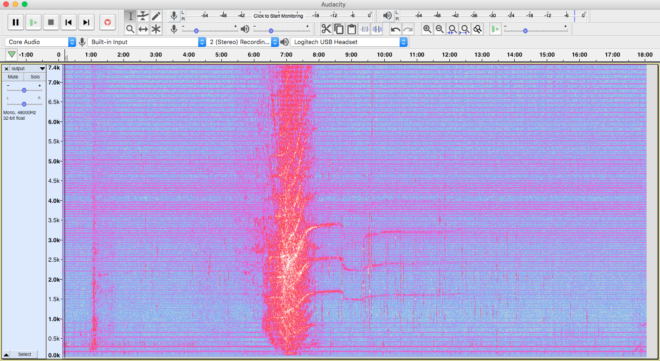Screen dimensions: 660x361
Task: Click the Undo arrow icon
Action: pyautogui.click(x=395, y=29)
